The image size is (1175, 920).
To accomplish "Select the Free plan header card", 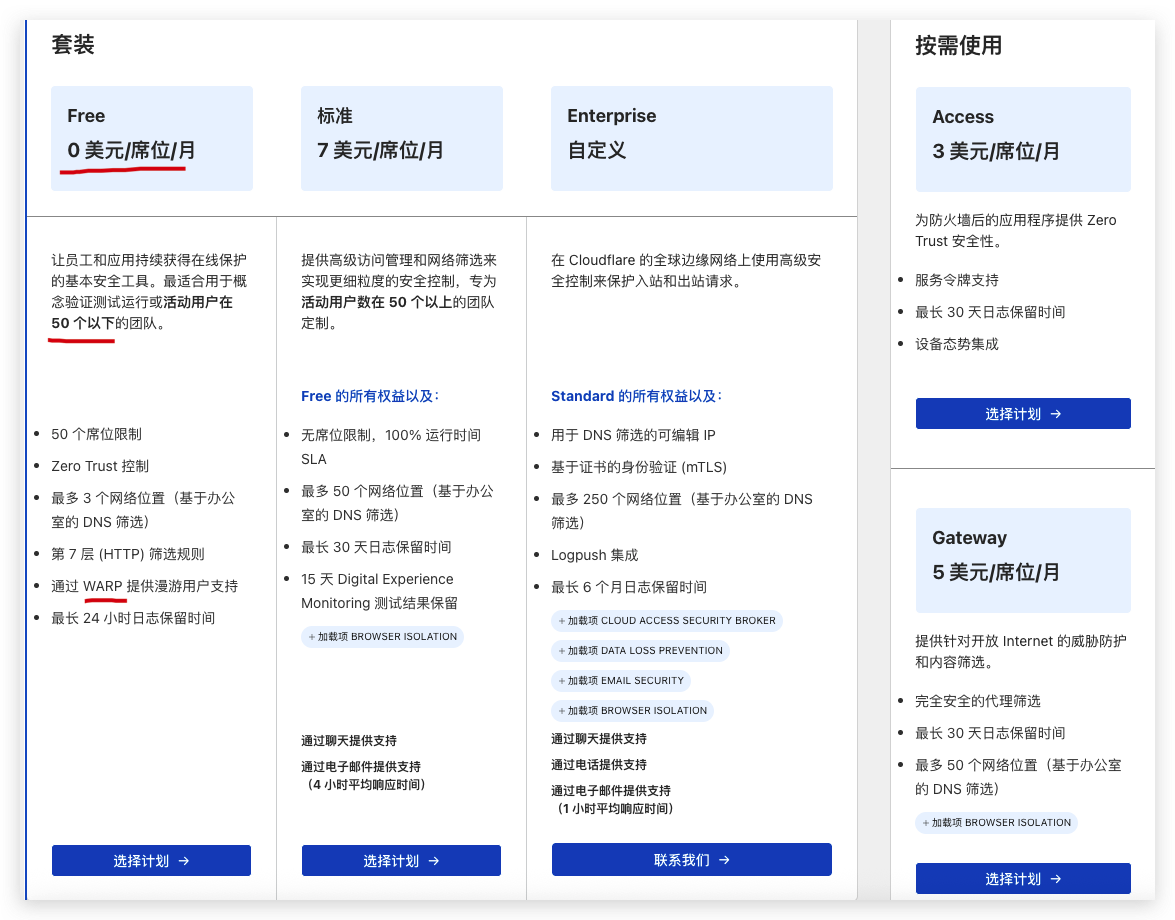I will 152,139.
